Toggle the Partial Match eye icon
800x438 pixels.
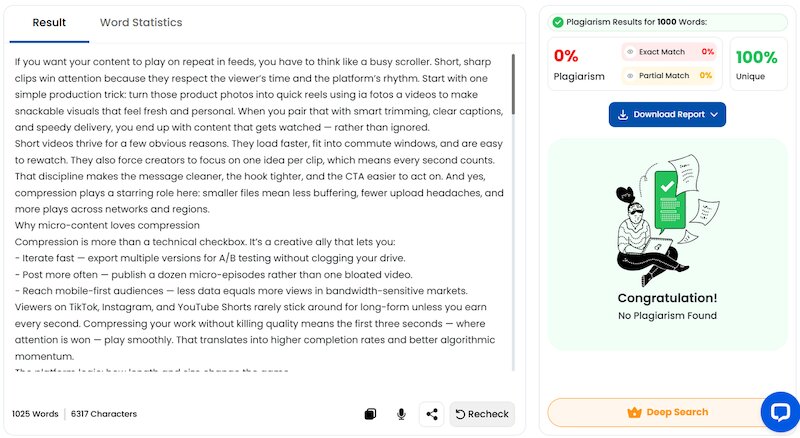coord(630,75)
